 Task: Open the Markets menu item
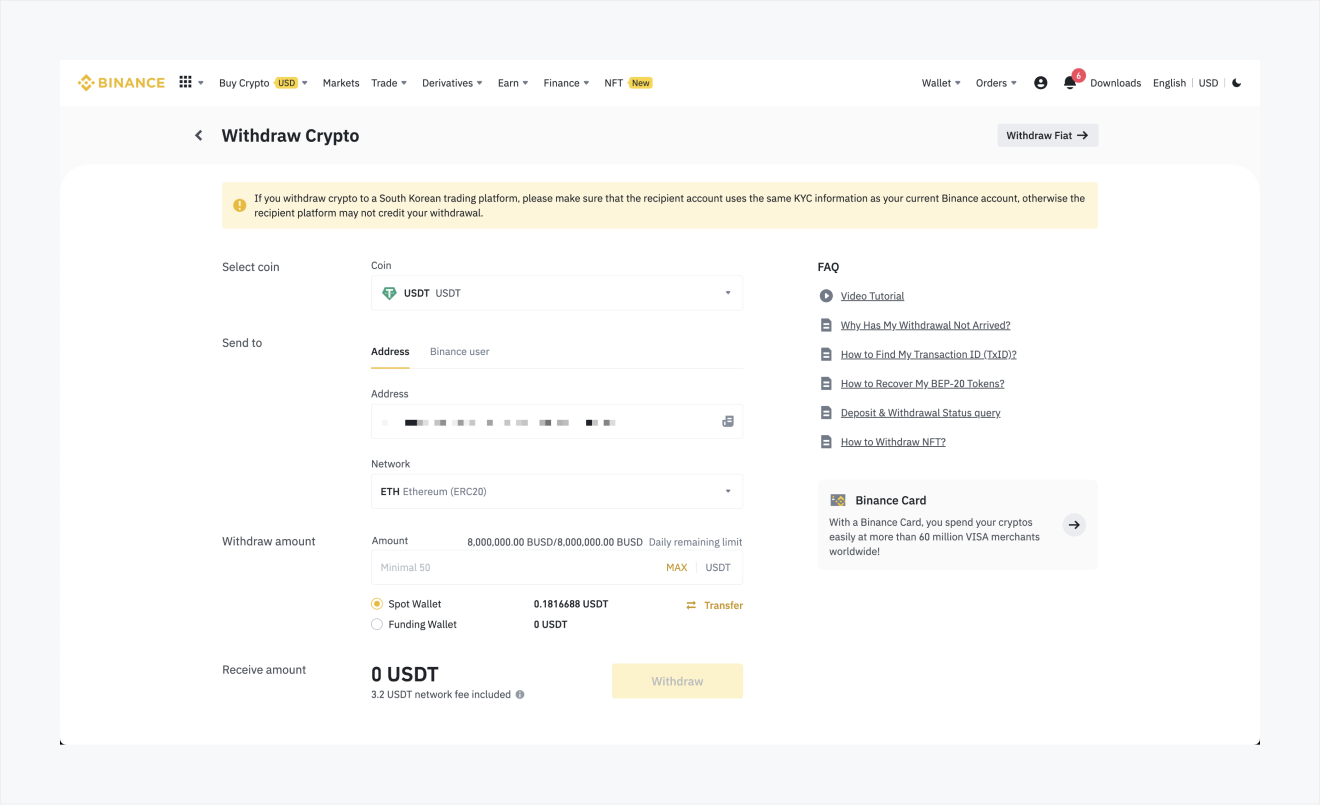click(341, 82)
